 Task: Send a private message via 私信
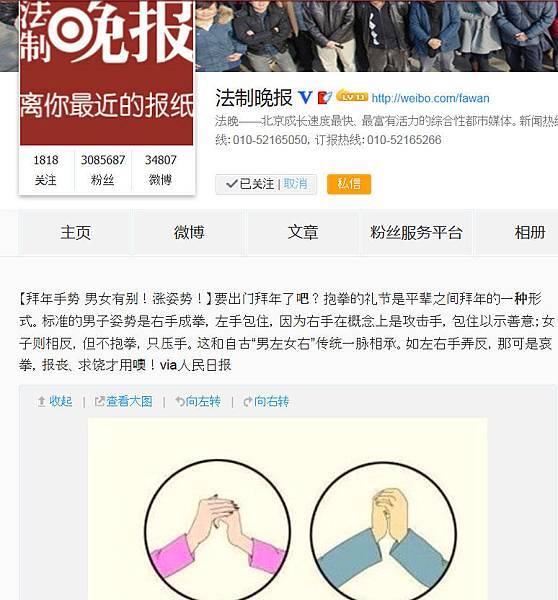click(349, 184)
